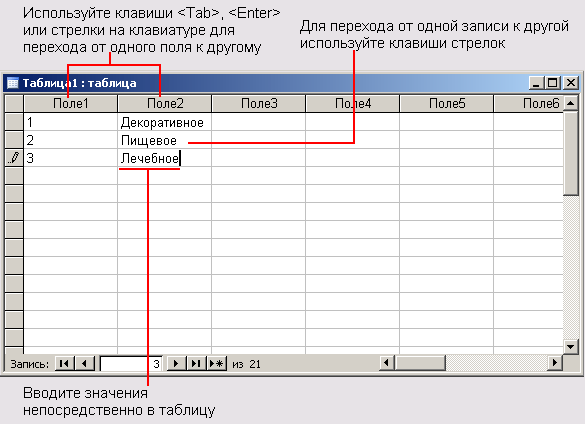Click Поле1 cell with value 2
This screenshot has height=424, width=585.
(x=71, y=140)
